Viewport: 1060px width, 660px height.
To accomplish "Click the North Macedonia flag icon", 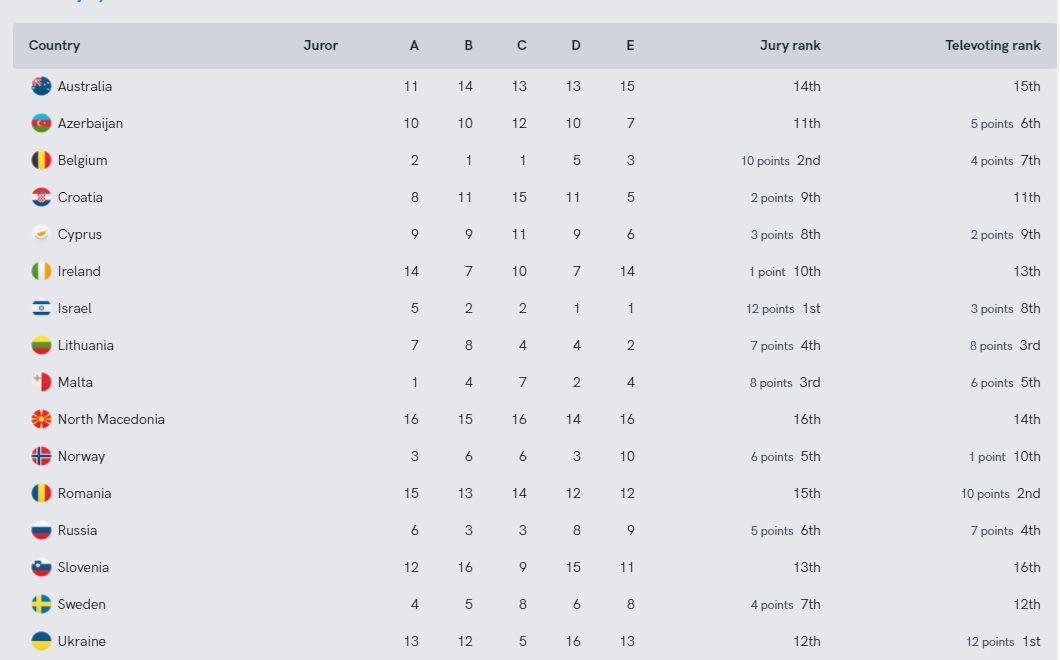I will click(x=41, y=419).
